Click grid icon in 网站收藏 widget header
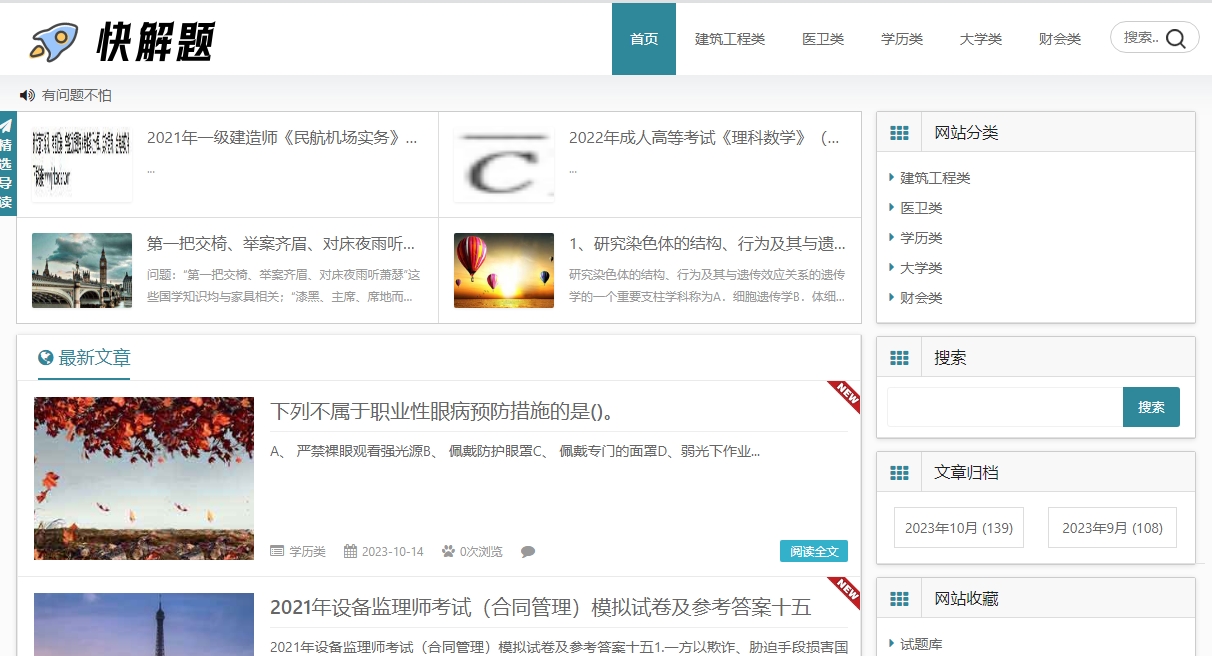 coord(899,599)
